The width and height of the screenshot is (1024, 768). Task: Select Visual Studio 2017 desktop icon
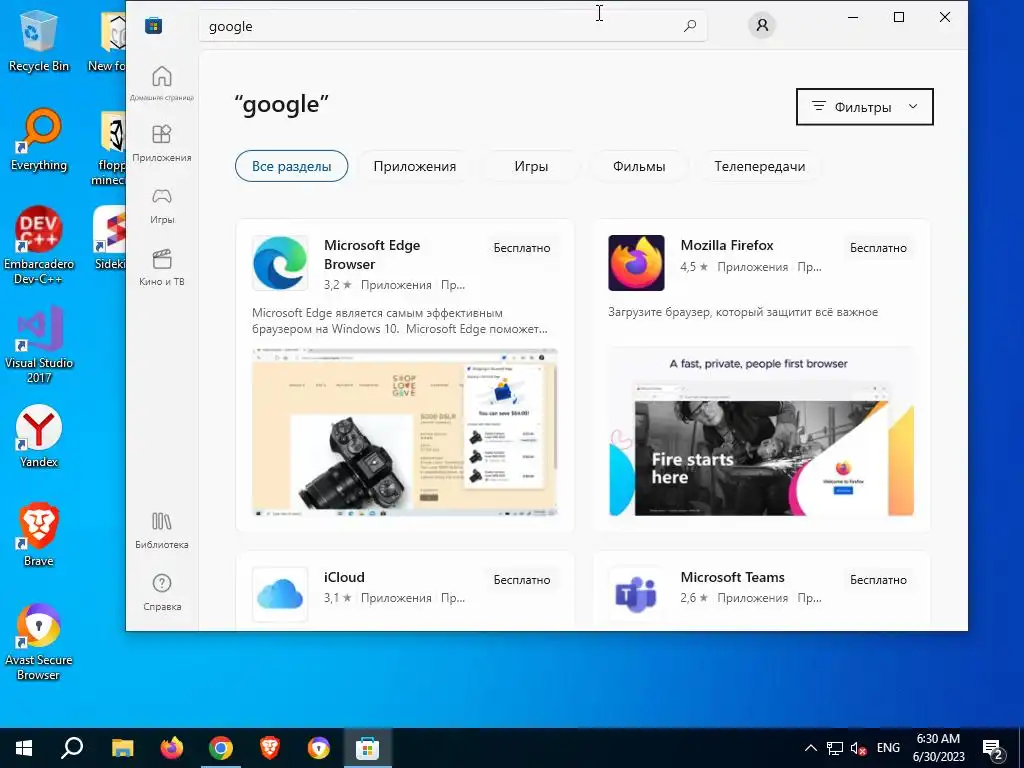(x=39, y=345)
